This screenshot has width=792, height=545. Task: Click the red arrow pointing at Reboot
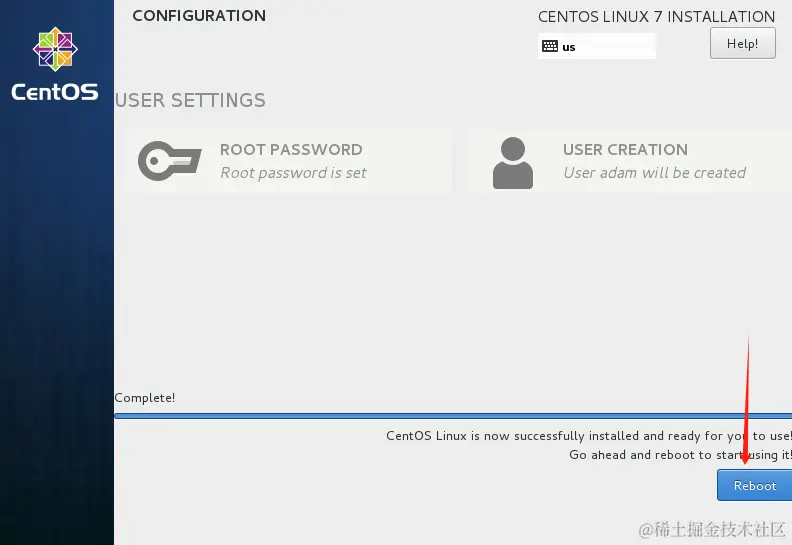[747, 400]
